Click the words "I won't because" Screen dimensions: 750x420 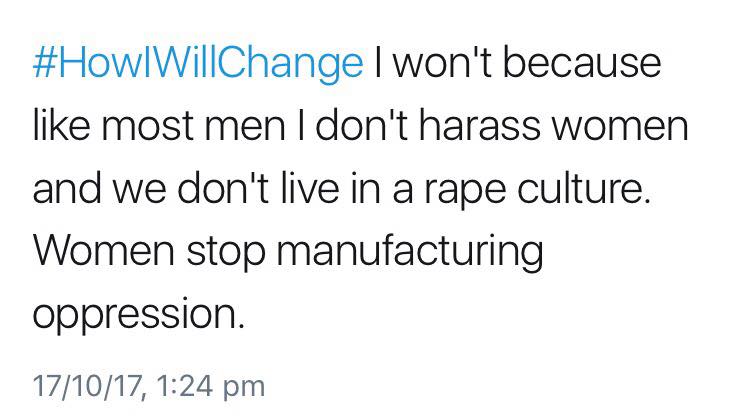tap(516, 64)
